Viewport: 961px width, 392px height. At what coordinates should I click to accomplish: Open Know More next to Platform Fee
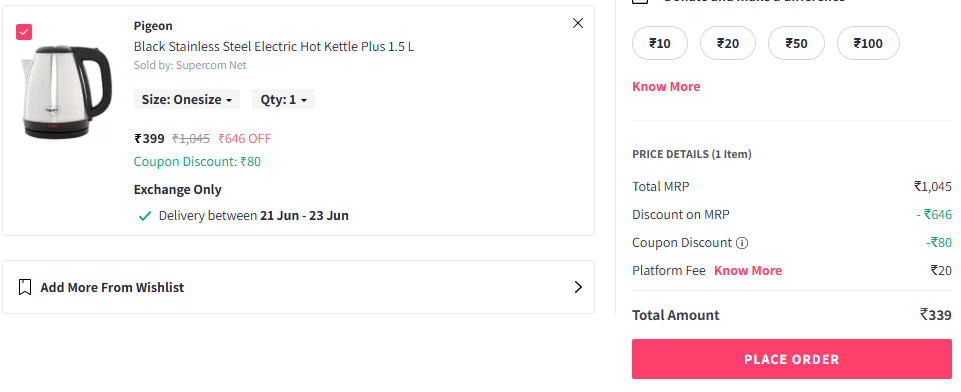click(x=748, y=271)
